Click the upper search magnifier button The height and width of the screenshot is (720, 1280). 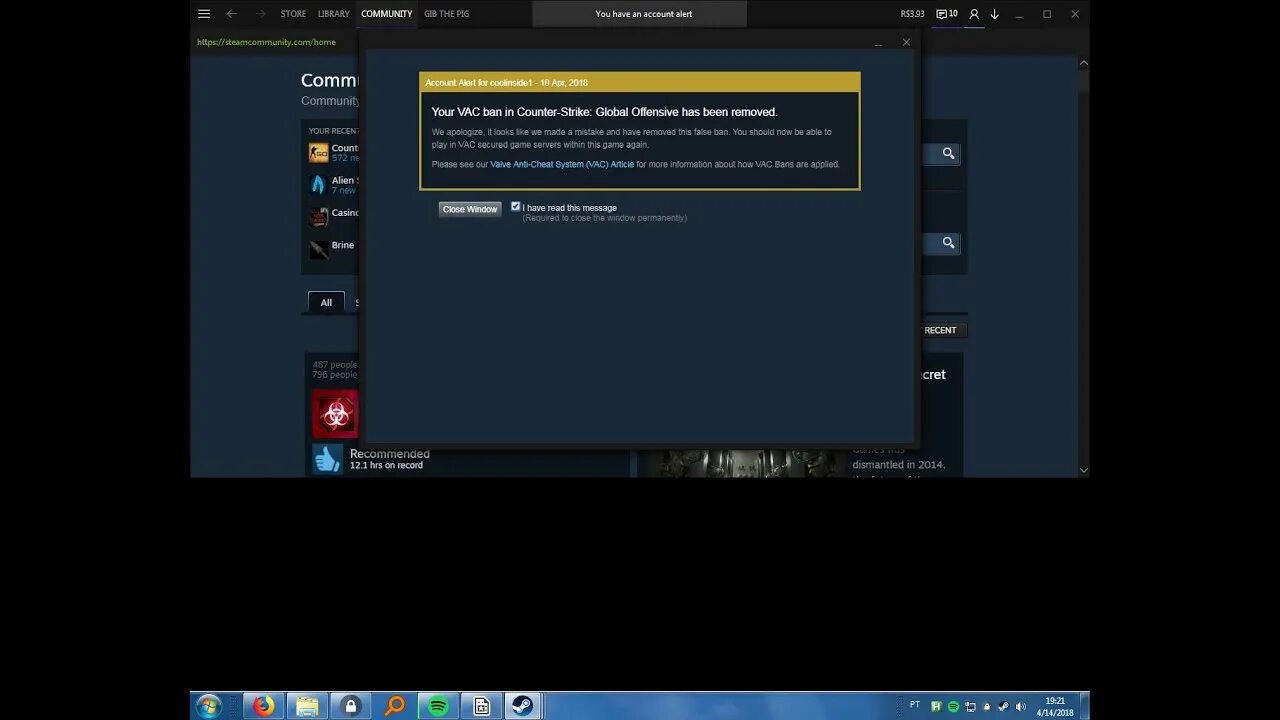point(948,153)
